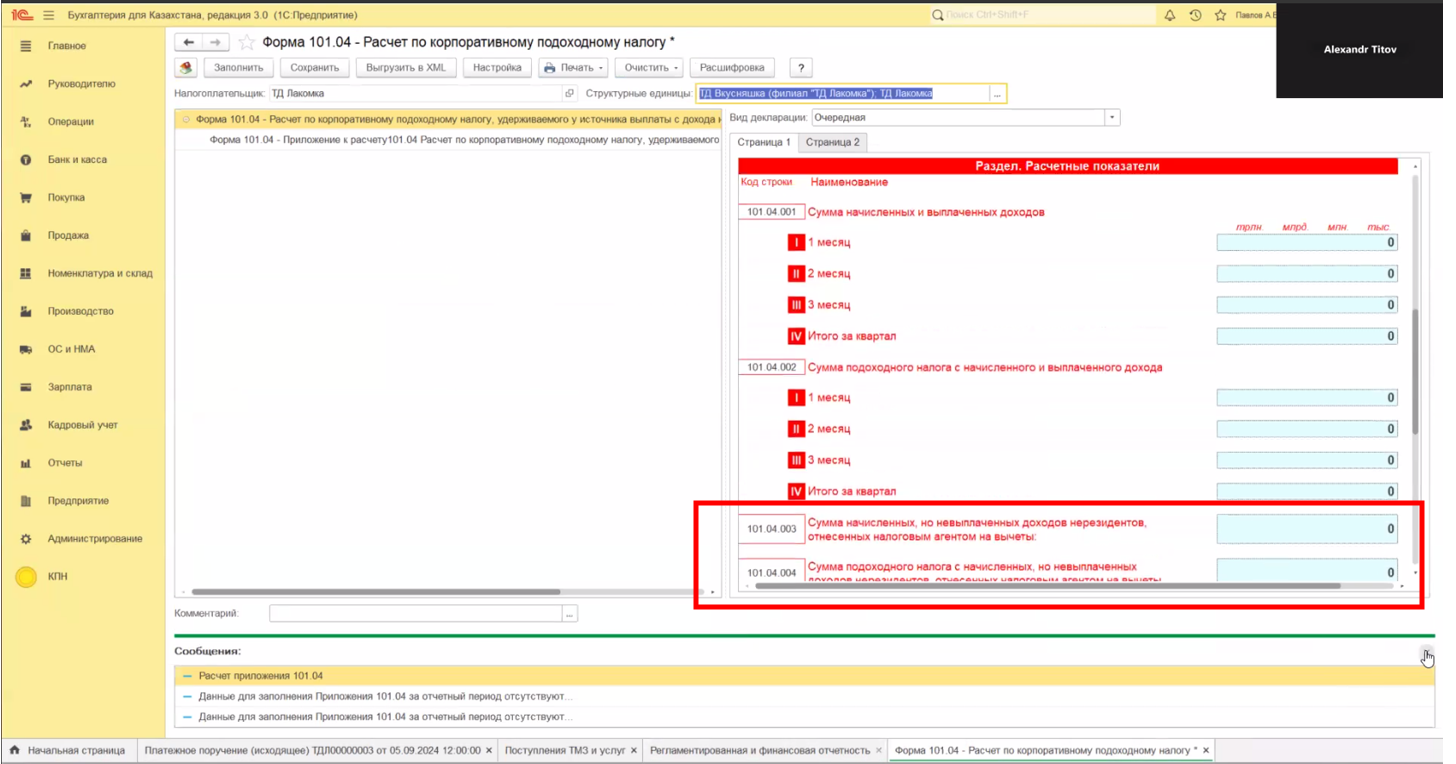The image size is (1456, 764).
Task: Switch to Страница 2 tab
Action: [832, 142]
